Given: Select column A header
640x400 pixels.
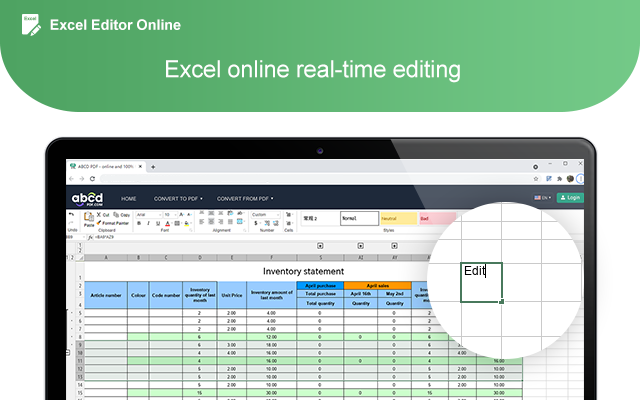Looking at the screenshot, I should coord(106,258).
